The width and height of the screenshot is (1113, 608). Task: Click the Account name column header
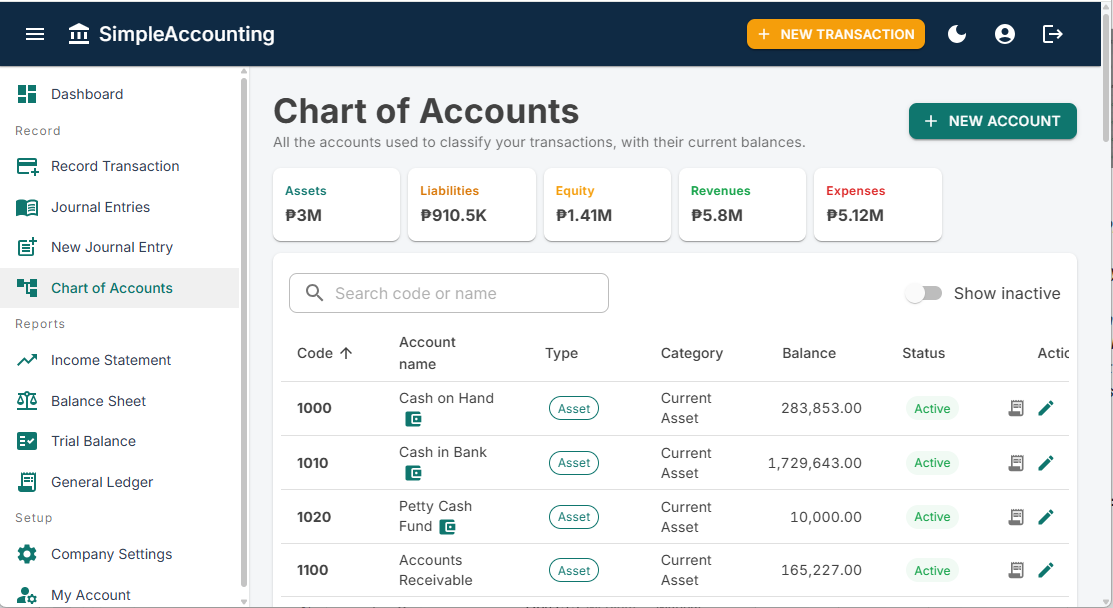click(427, 353)
